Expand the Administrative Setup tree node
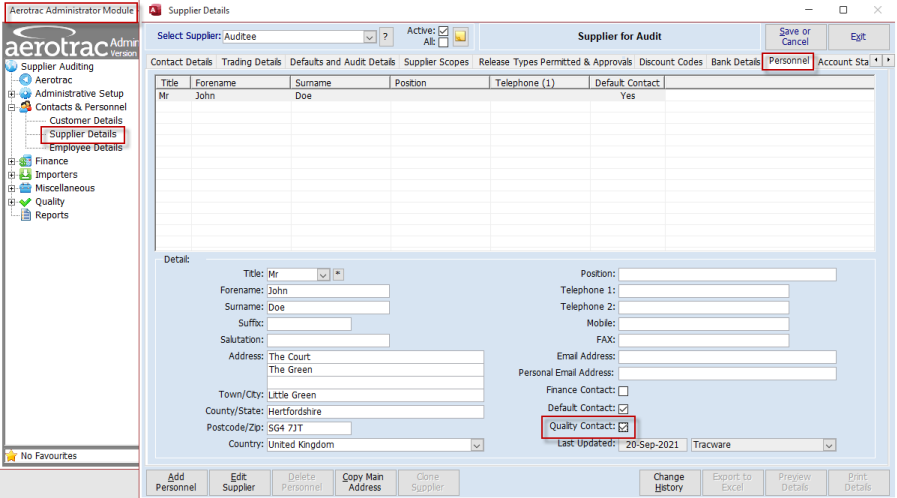The image size is (897, 498). point(12,94)
